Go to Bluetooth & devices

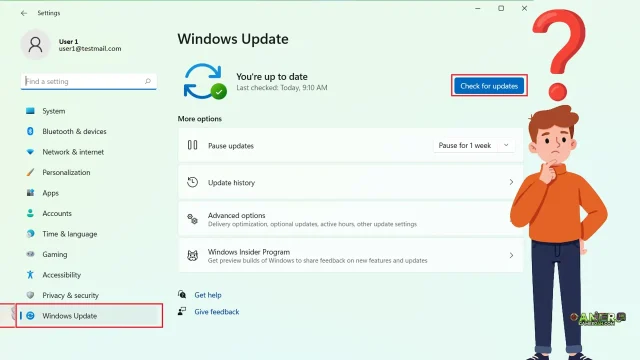tap(74, 131)
